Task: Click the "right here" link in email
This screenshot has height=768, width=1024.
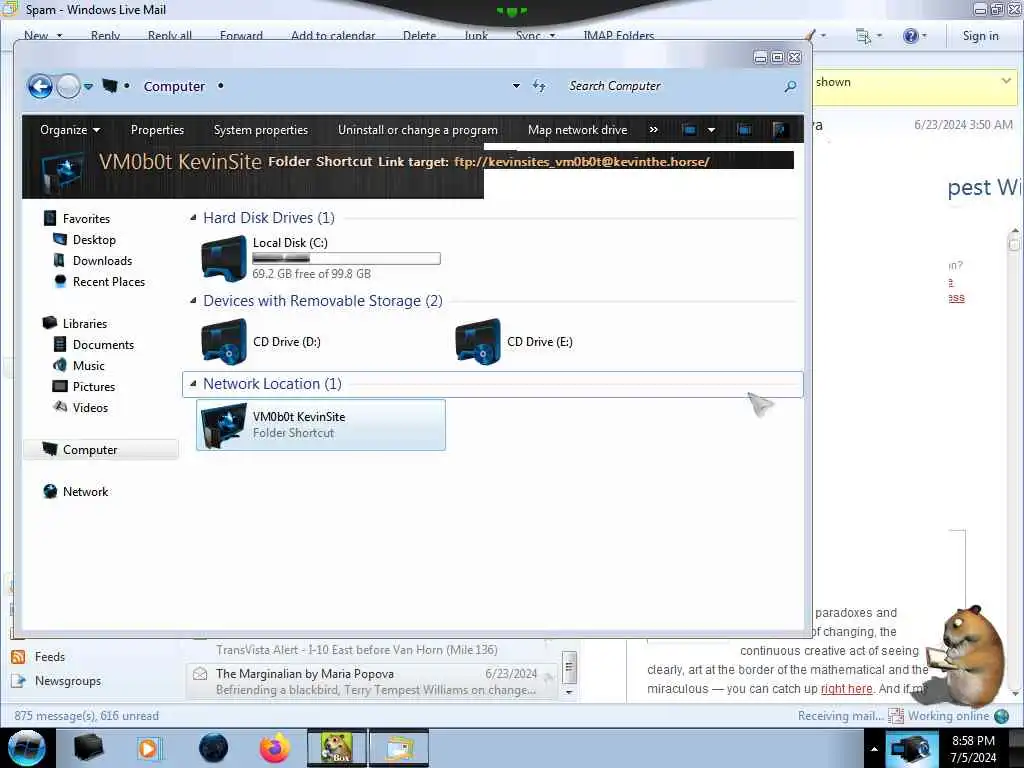Action: [846, 688]
